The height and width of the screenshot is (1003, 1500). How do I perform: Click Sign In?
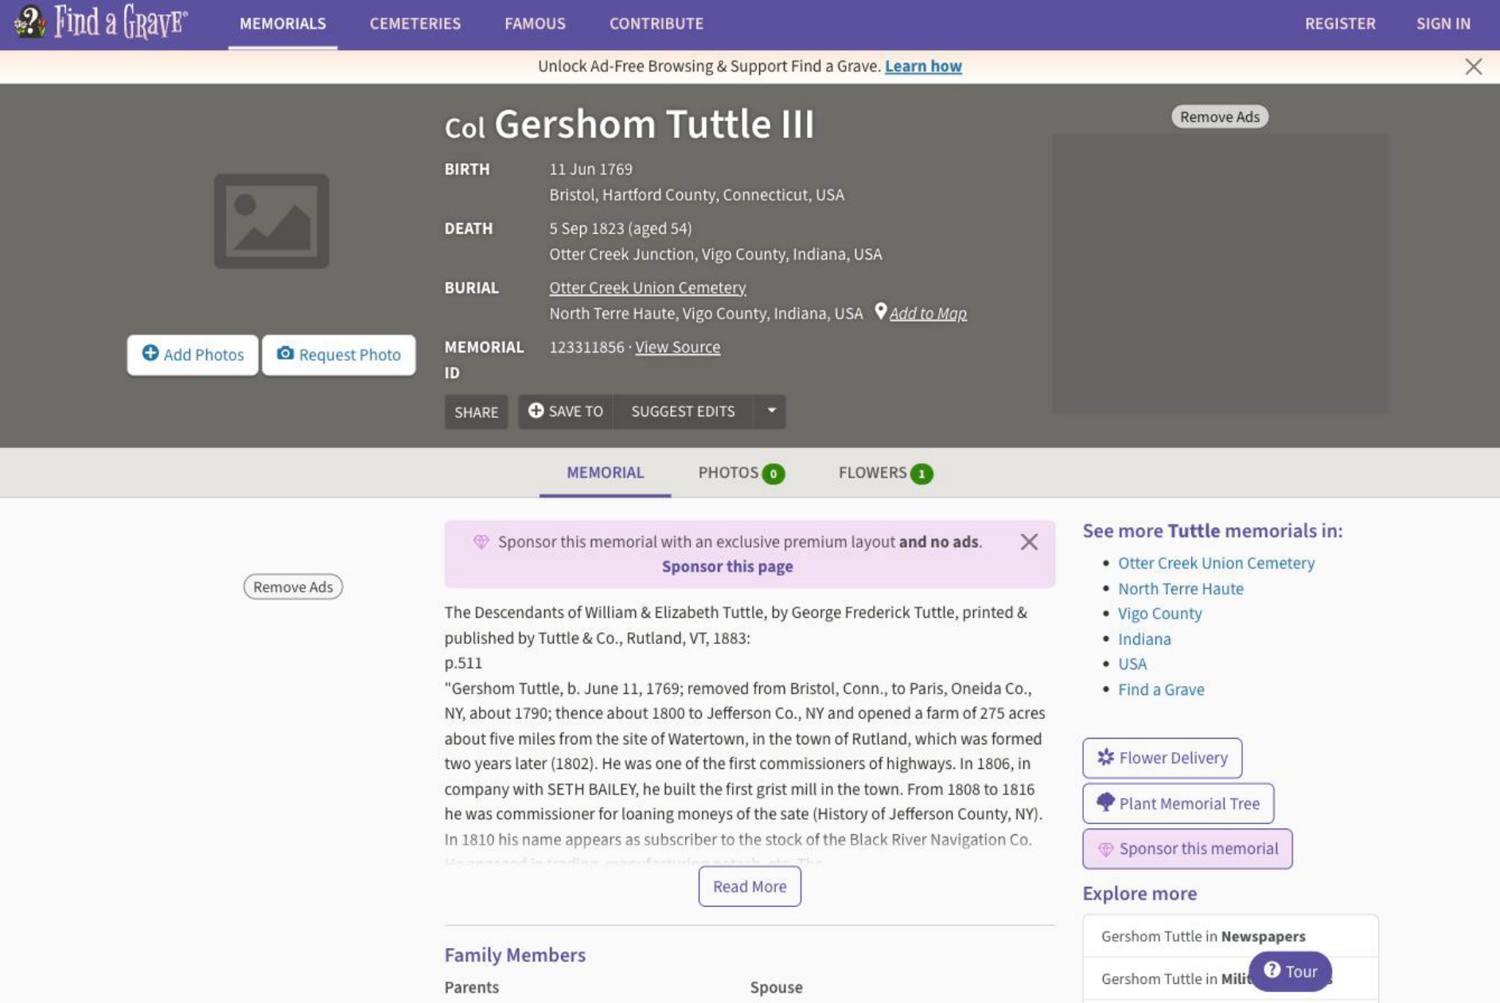point(1443,24)
